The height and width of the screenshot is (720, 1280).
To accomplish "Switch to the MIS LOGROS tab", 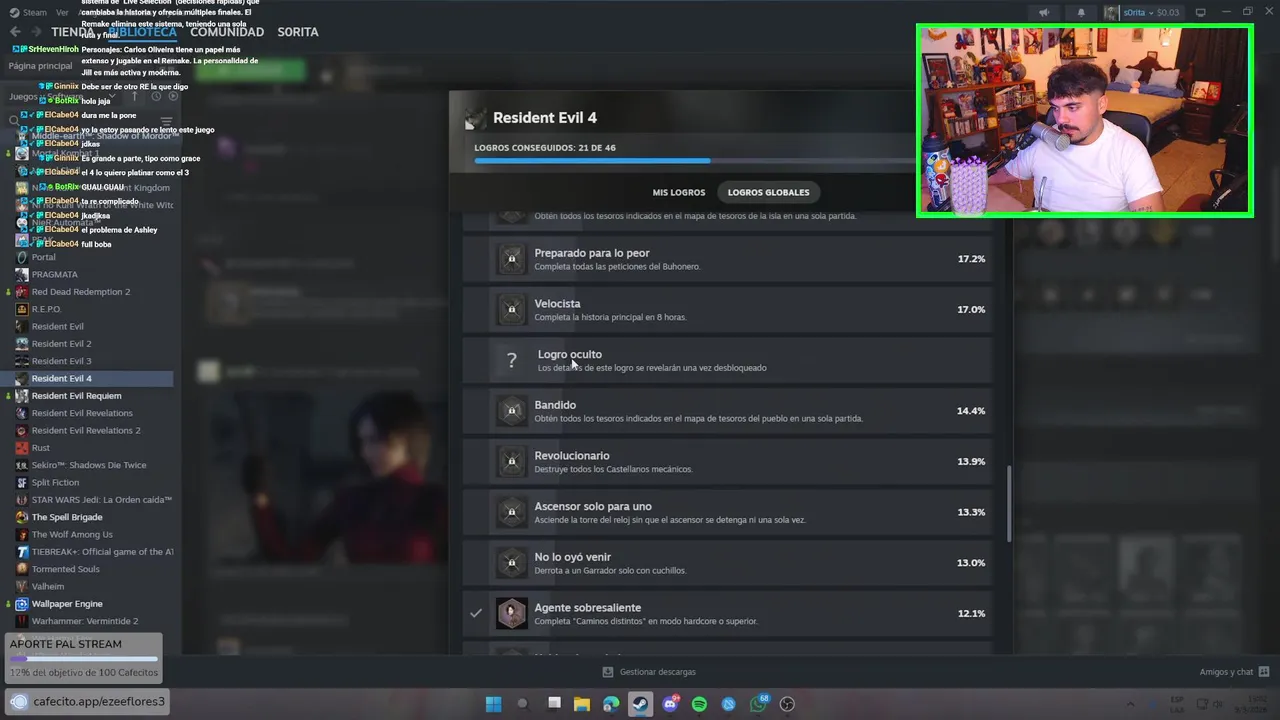I will pyautogui.click(x=679, y=192).
